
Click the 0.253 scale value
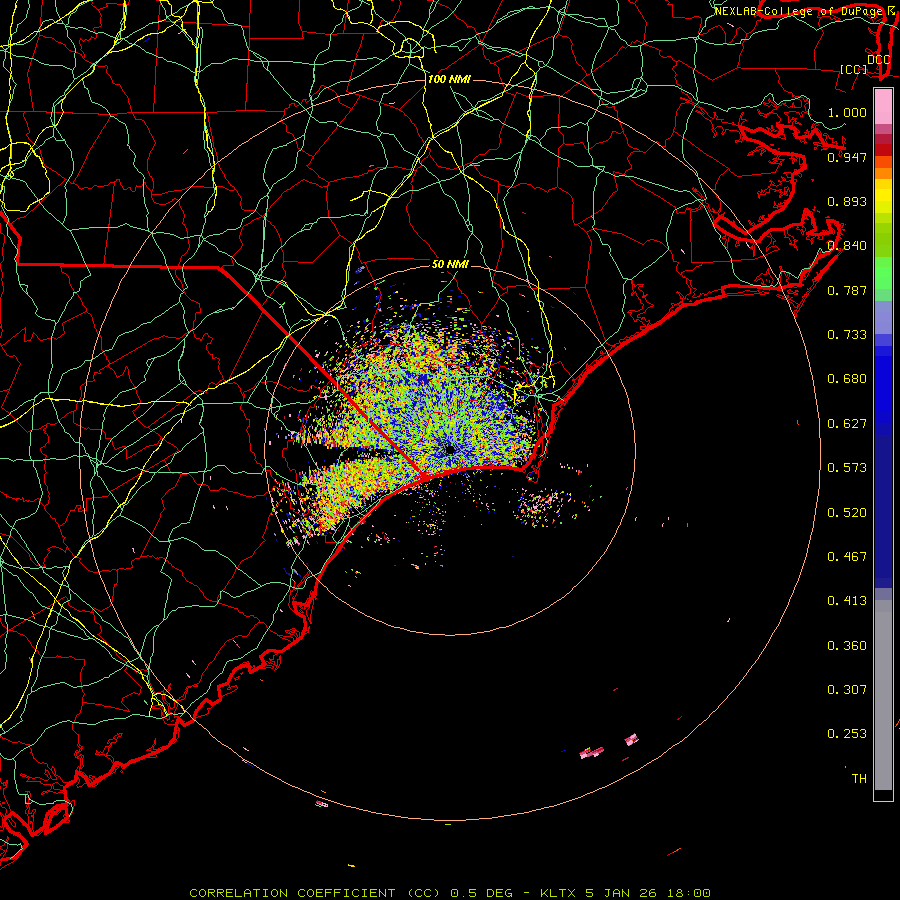point(847,734)
